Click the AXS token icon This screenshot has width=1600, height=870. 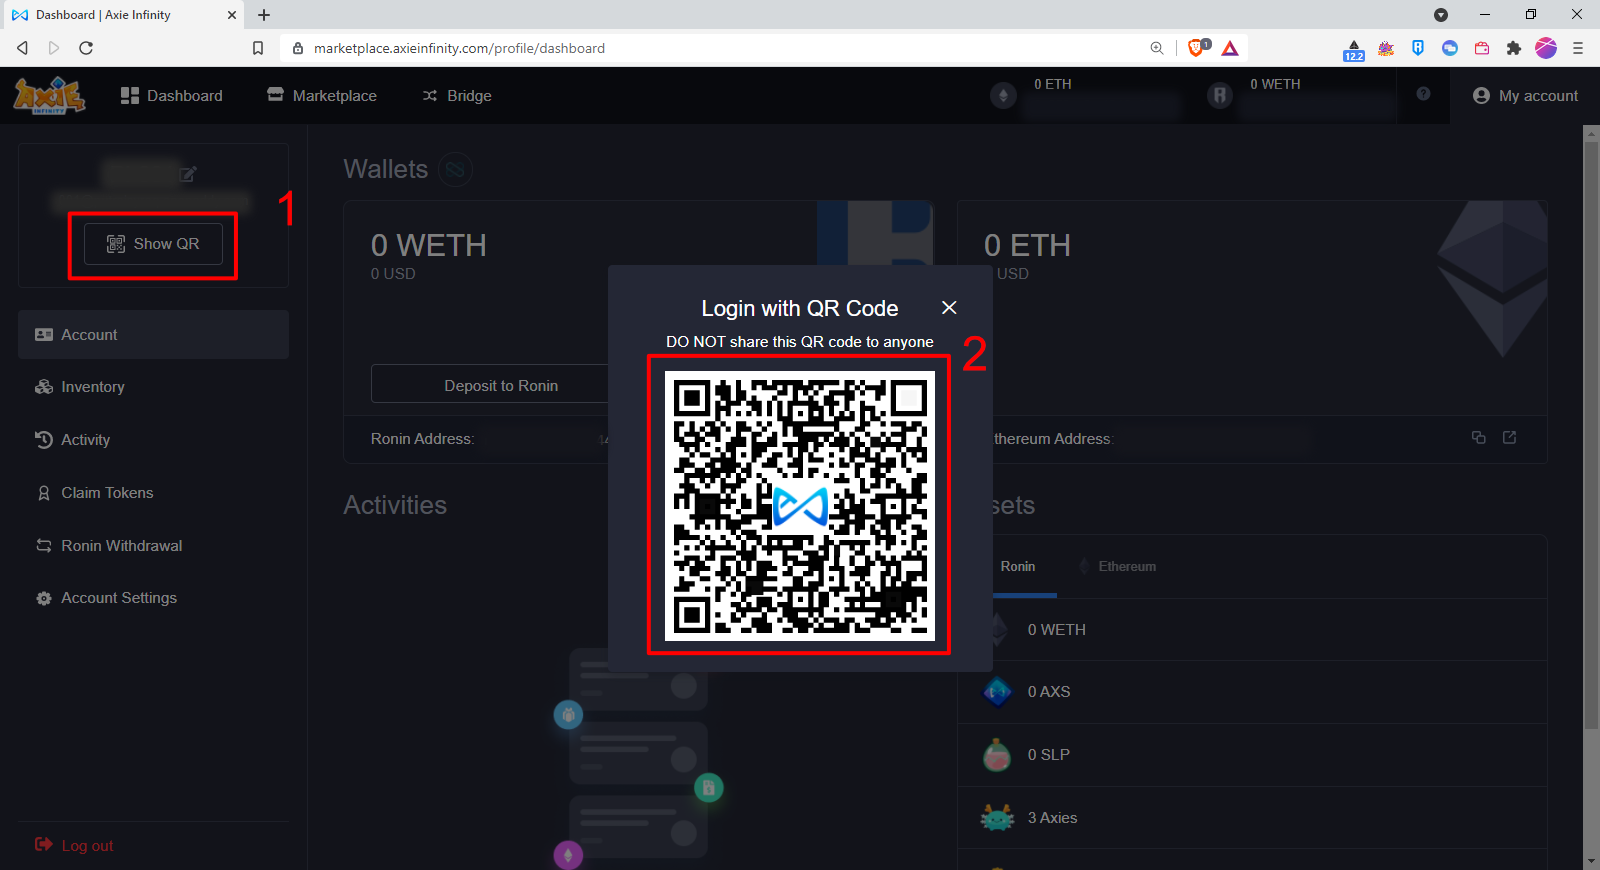pos(997,692)
